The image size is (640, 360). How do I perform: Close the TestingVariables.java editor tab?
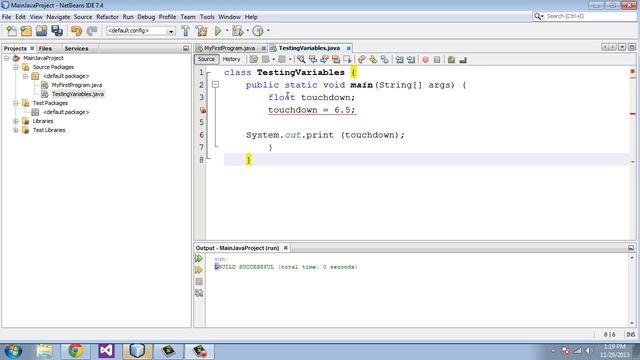pyautogui.click(x=349, y=48)
